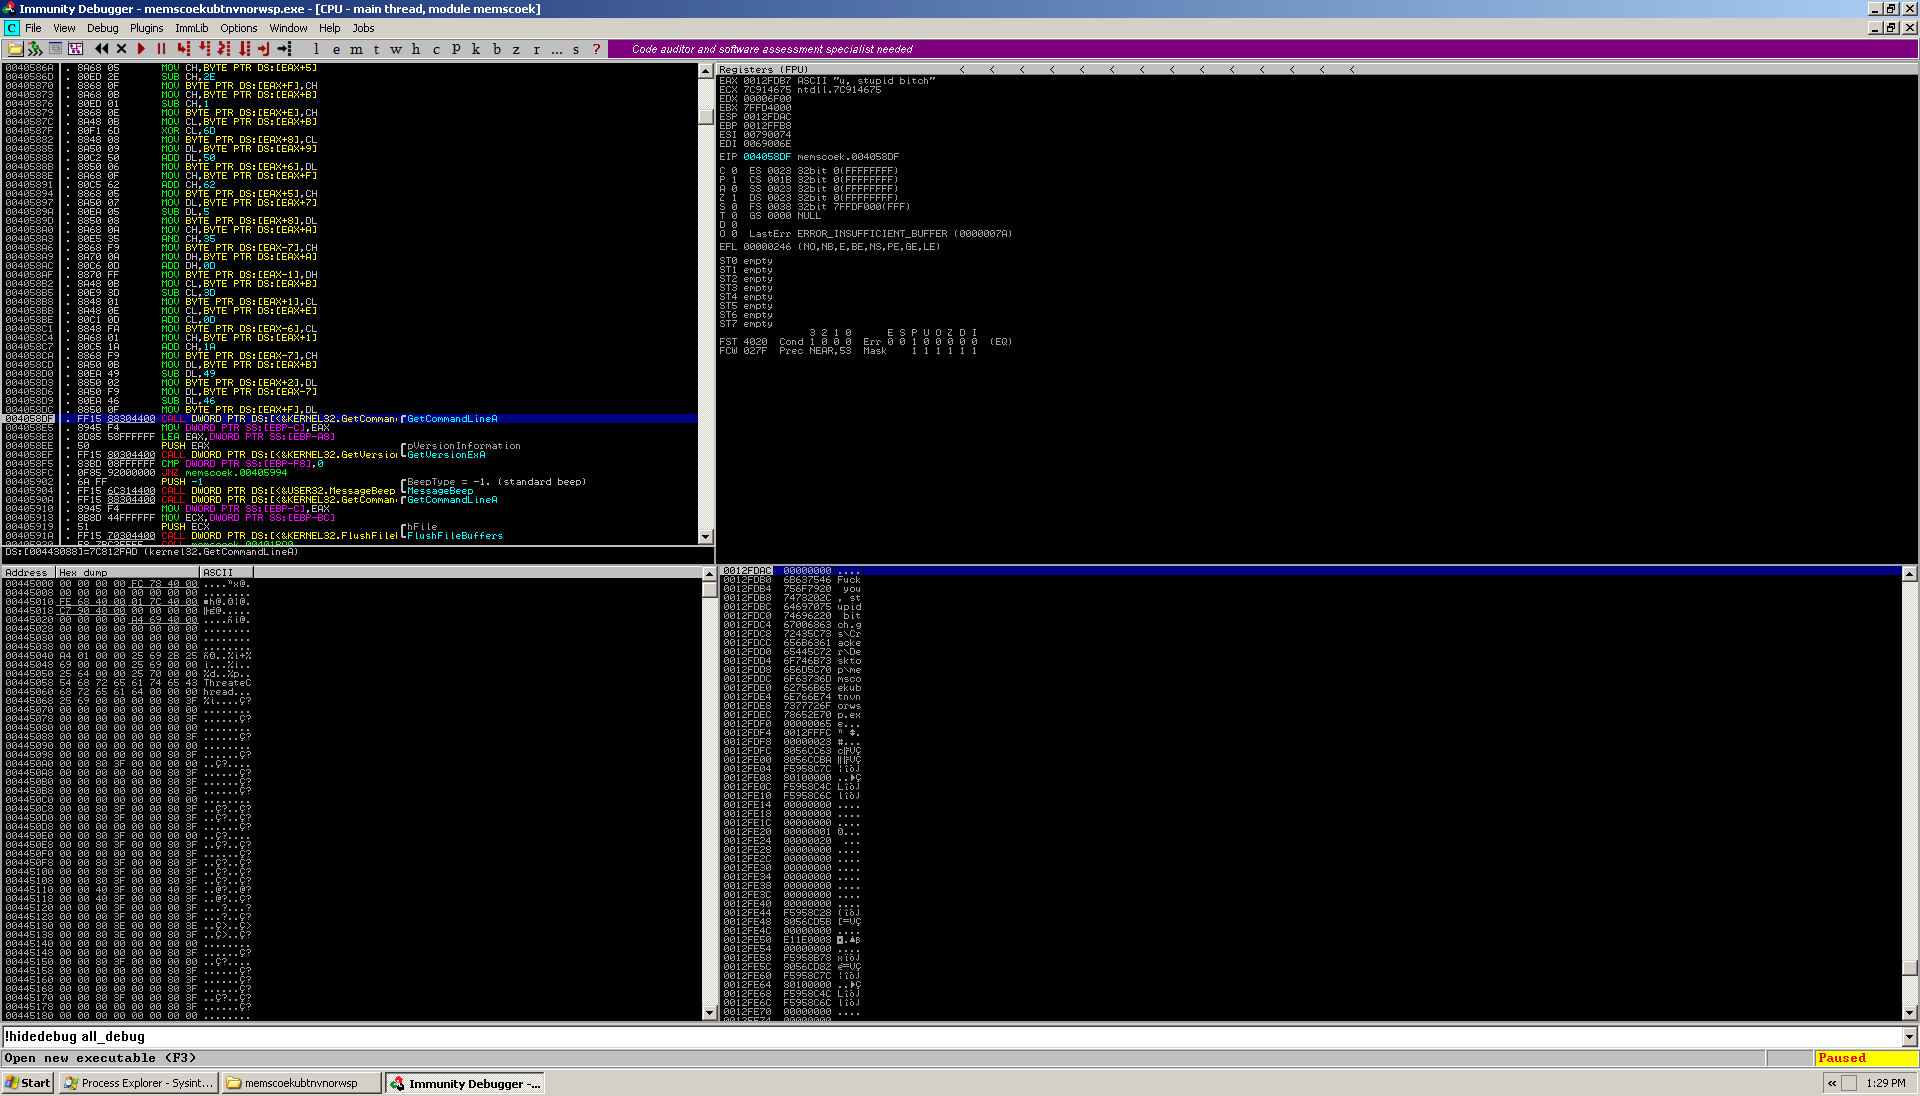Show Windows list via 'w' button
Screen dimensions: 1920x1096
point(396,49)
